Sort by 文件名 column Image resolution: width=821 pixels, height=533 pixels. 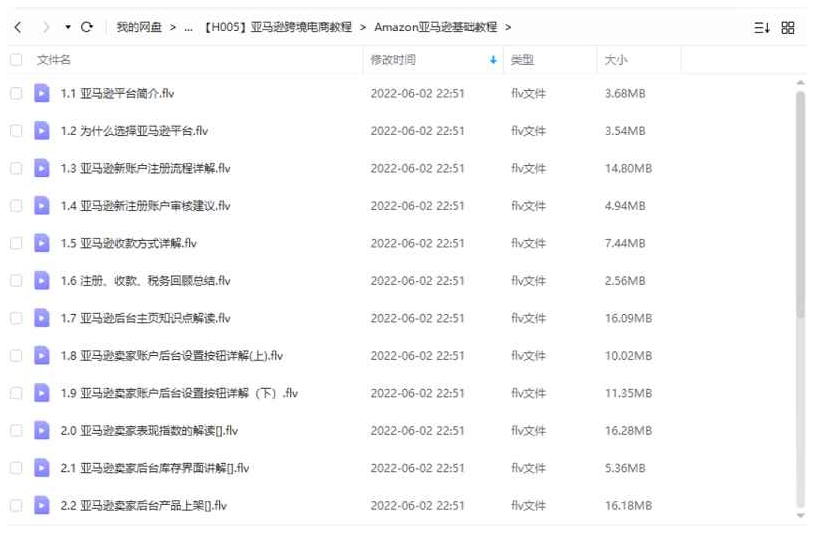tap(53, 60)
